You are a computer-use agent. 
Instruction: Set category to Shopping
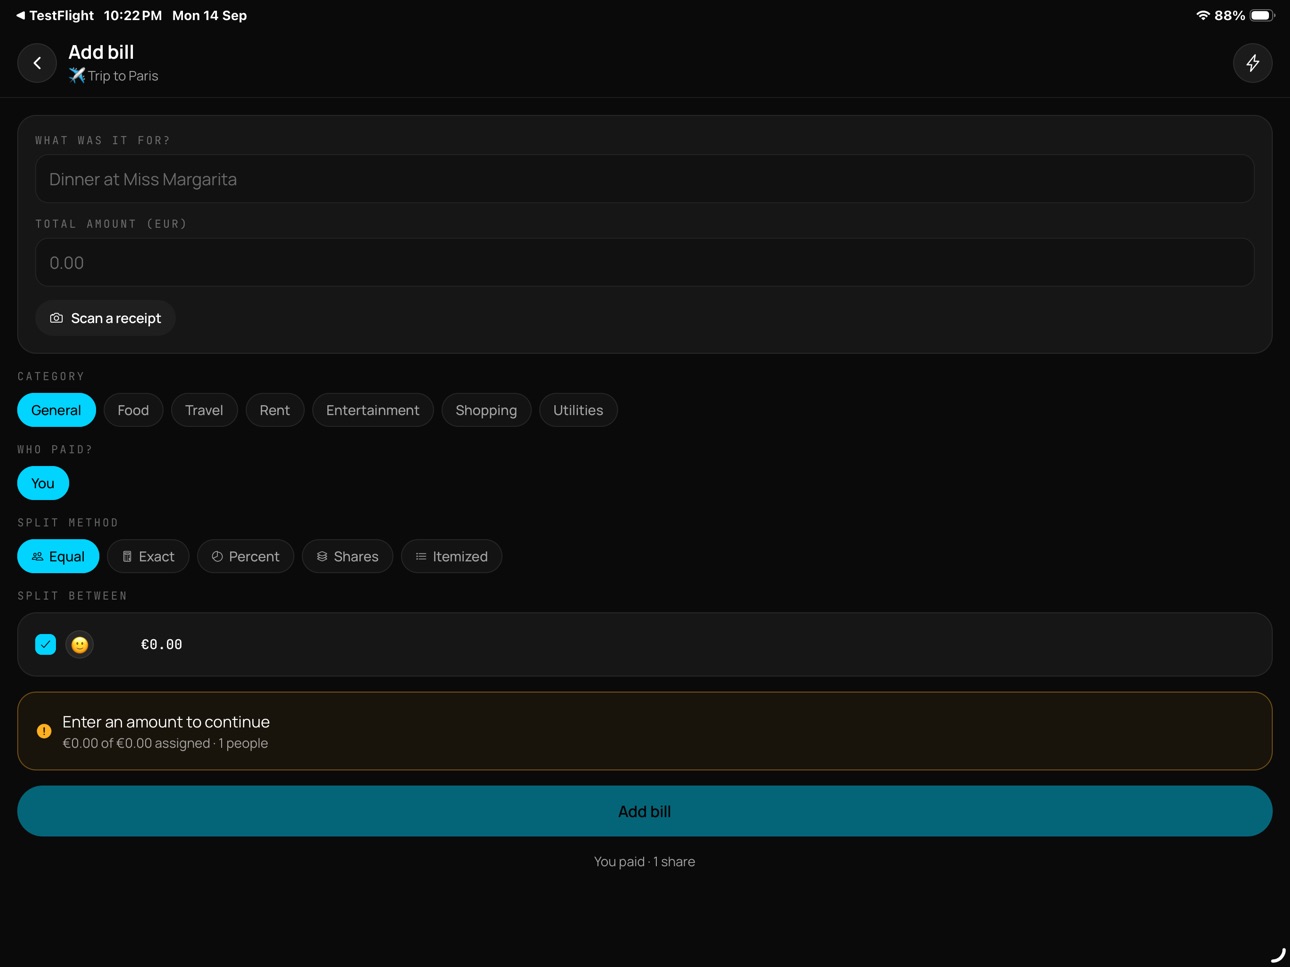coord(486,410)
